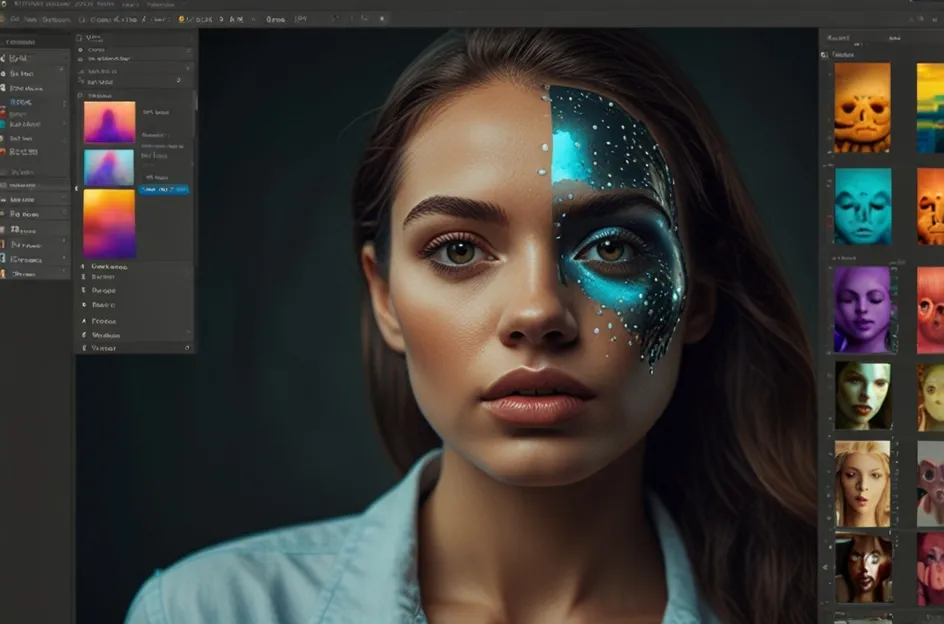Apply the blonde woman portrait preset
The height and width of the screenshot is (624, 944).
862,484
